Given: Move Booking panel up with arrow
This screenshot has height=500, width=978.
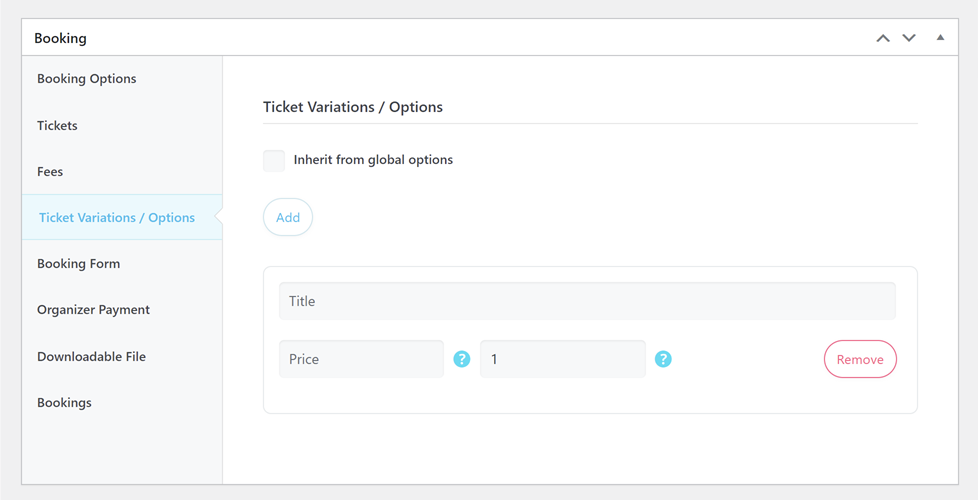Looking at the screenshot, I should pos(883,38).
